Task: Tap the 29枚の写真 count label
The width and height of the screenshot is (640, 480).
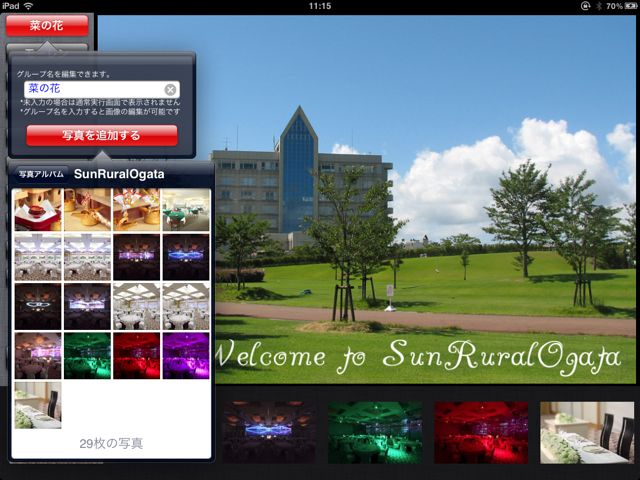Action: [x=111, y=444]
